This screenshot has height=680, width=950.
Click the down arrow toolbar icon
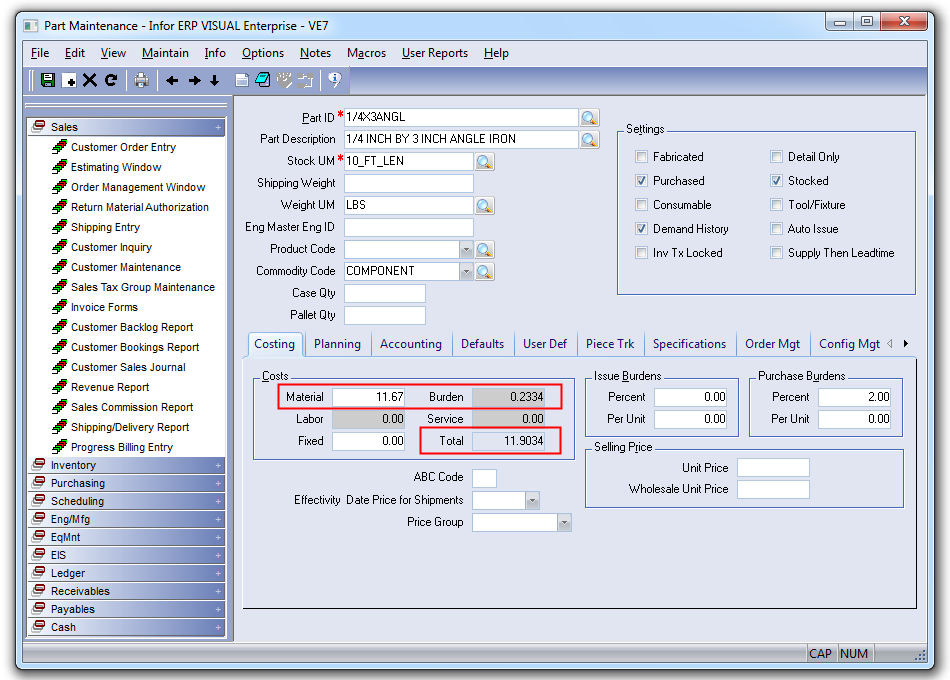pos(214,80)
